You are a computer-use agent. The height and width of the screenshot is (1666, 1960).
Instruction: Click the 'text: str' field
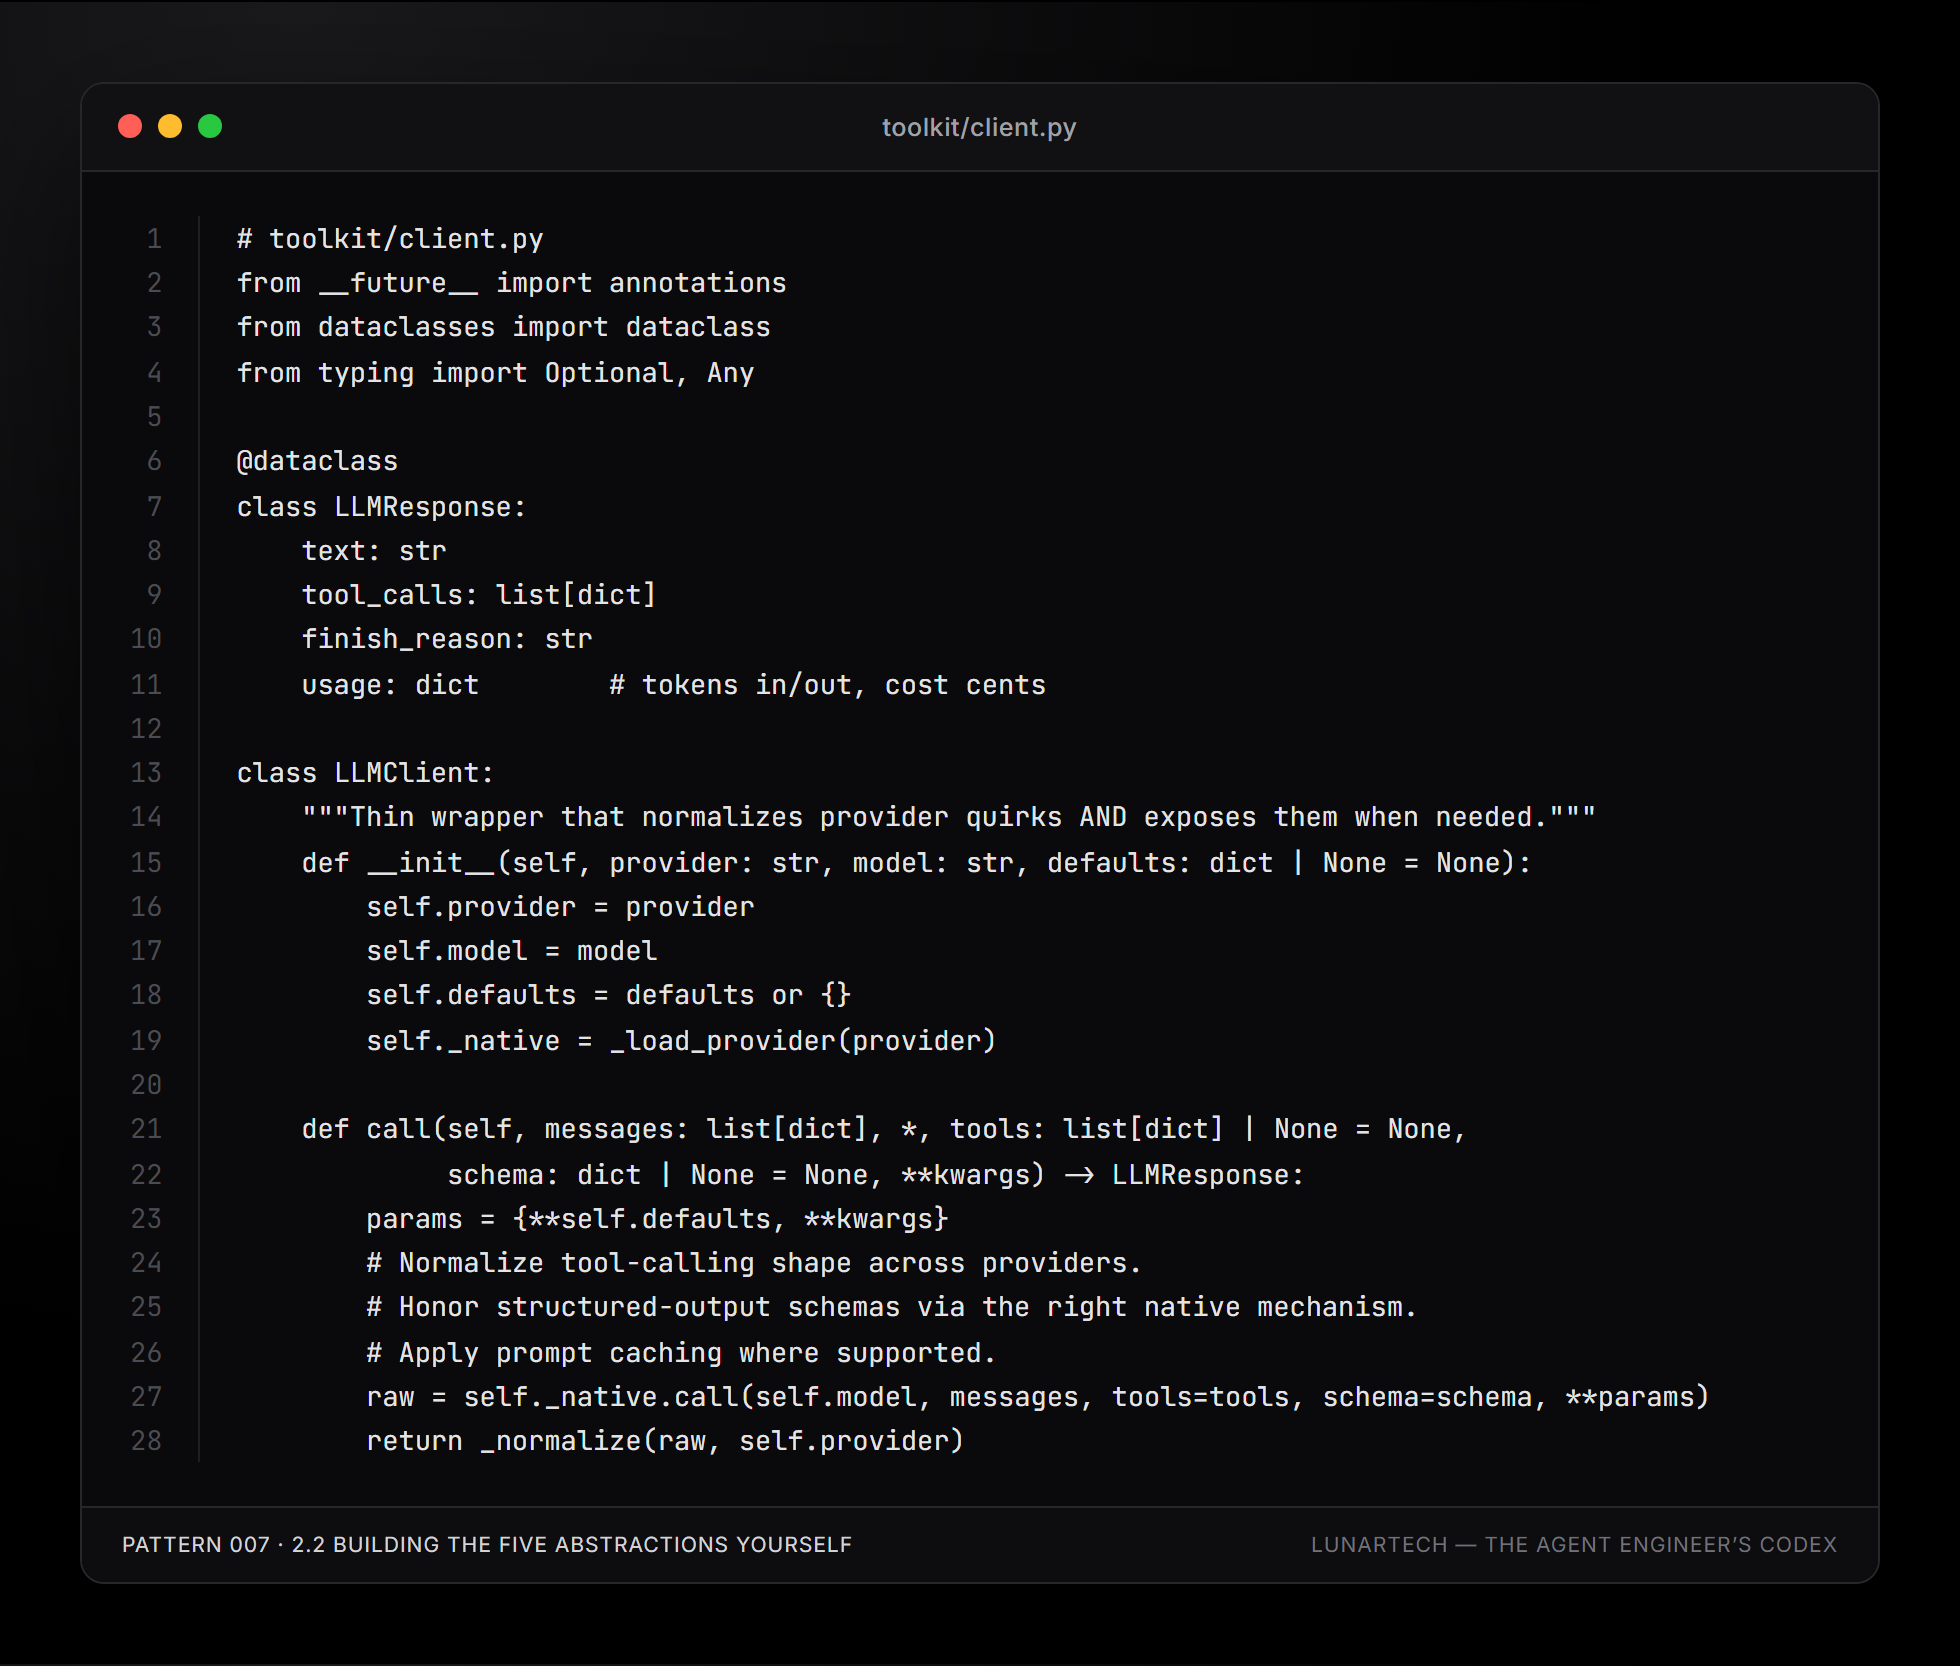[x=374, y=551]
